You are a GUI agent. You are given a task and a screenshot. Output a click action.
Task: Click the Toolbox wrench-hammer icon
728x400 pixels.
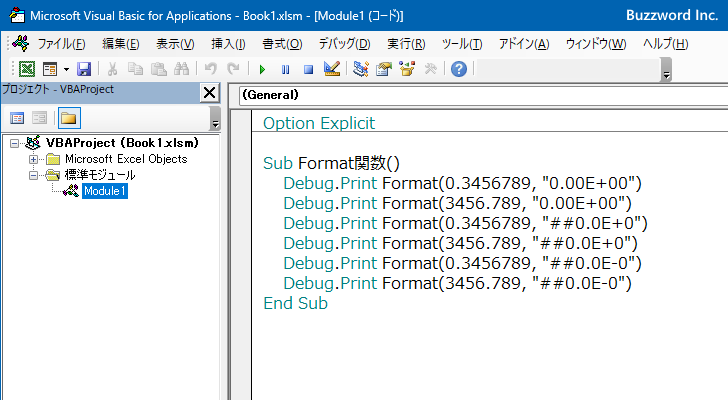point(430,69)
